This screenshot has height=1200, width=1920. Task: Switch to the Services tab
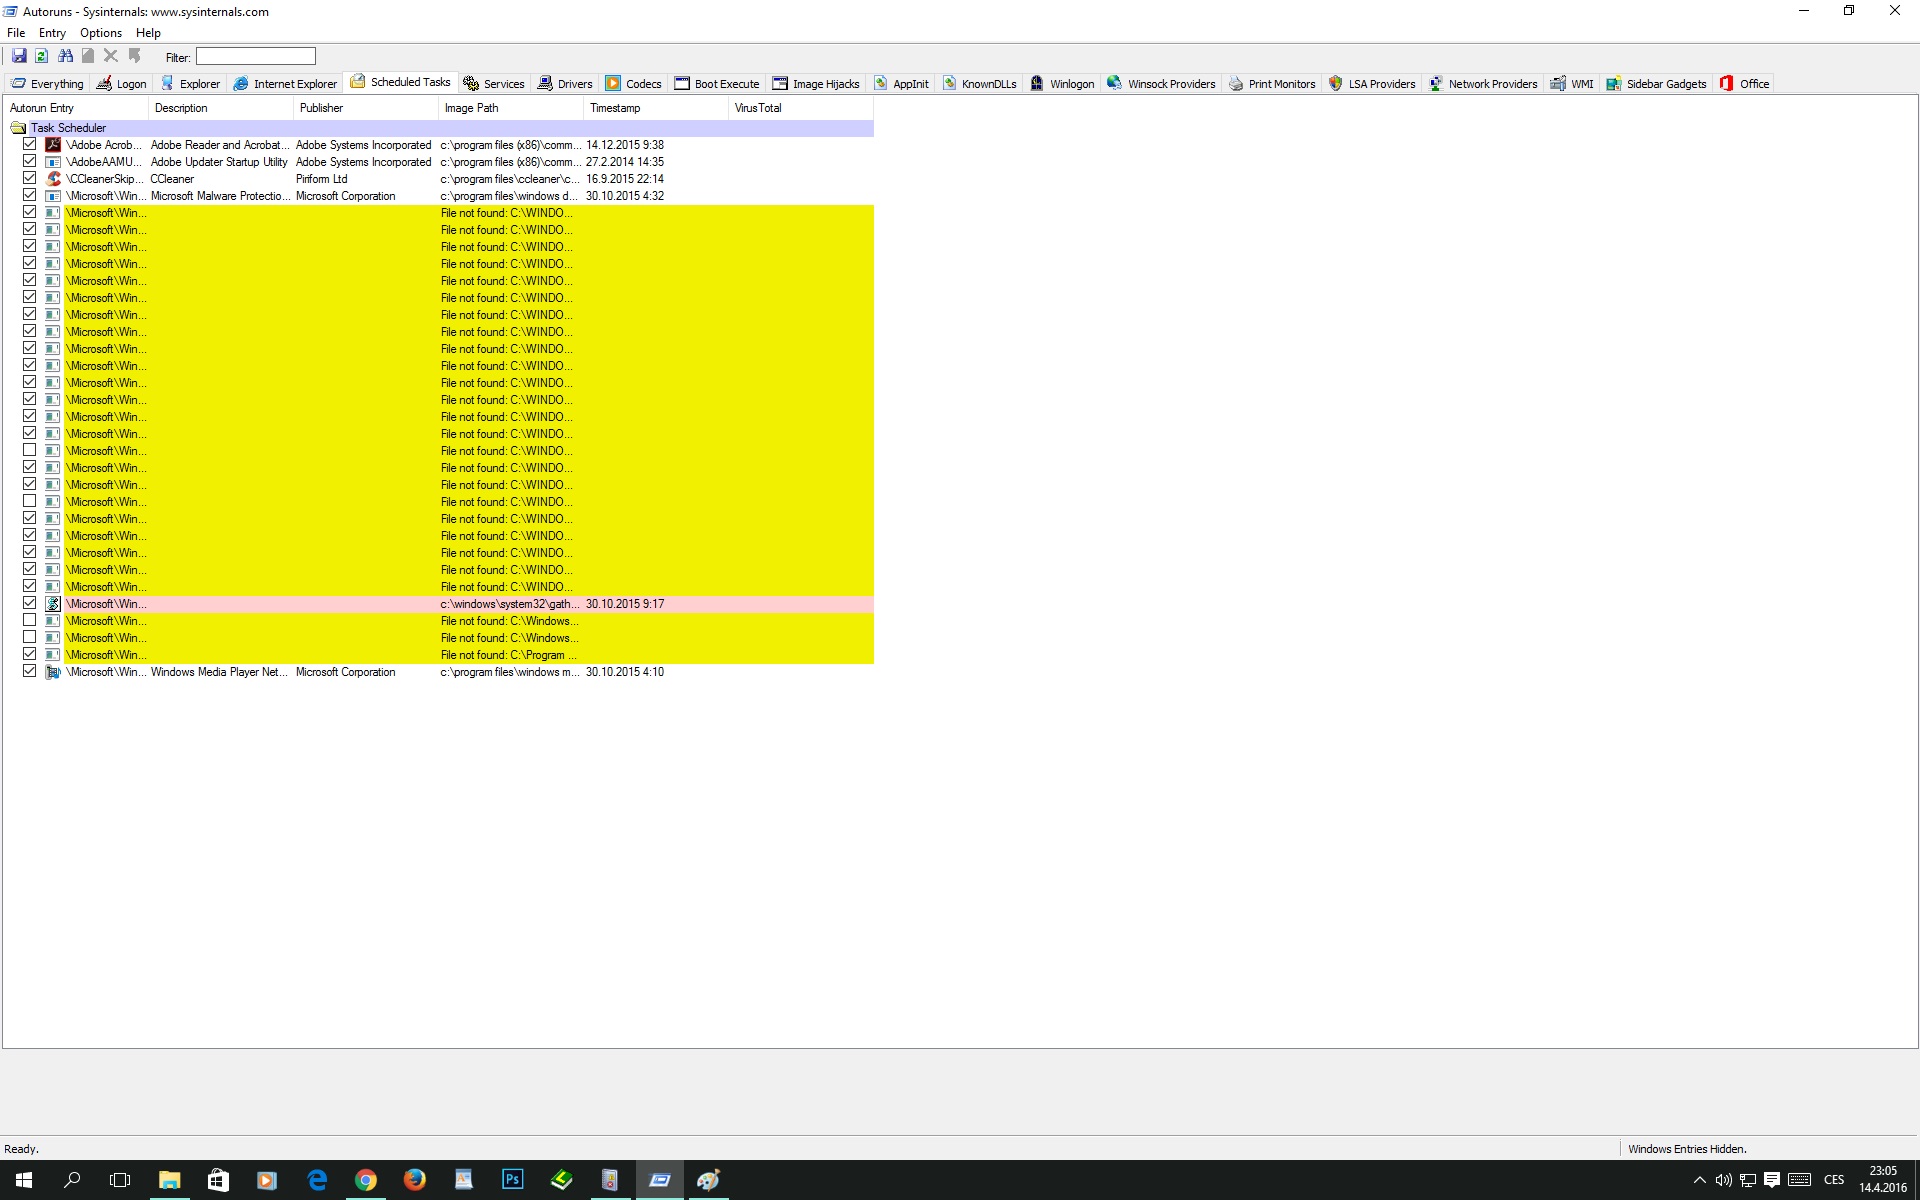point(494,84)
